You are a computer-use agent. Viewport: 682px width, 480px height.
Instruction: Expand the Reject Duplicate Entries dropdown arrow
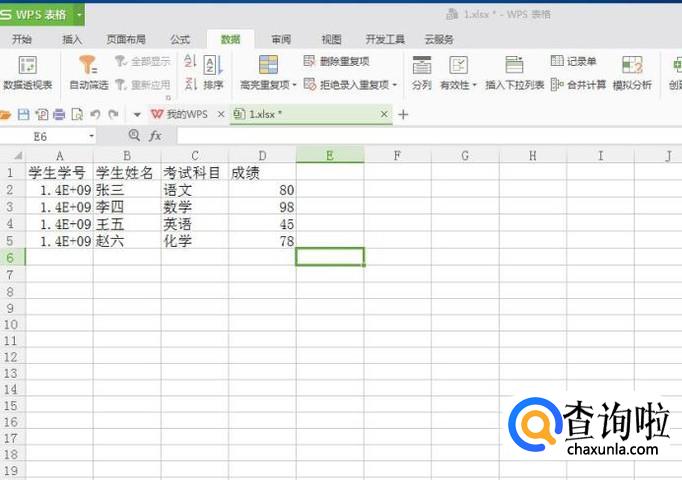coord(394,85)
